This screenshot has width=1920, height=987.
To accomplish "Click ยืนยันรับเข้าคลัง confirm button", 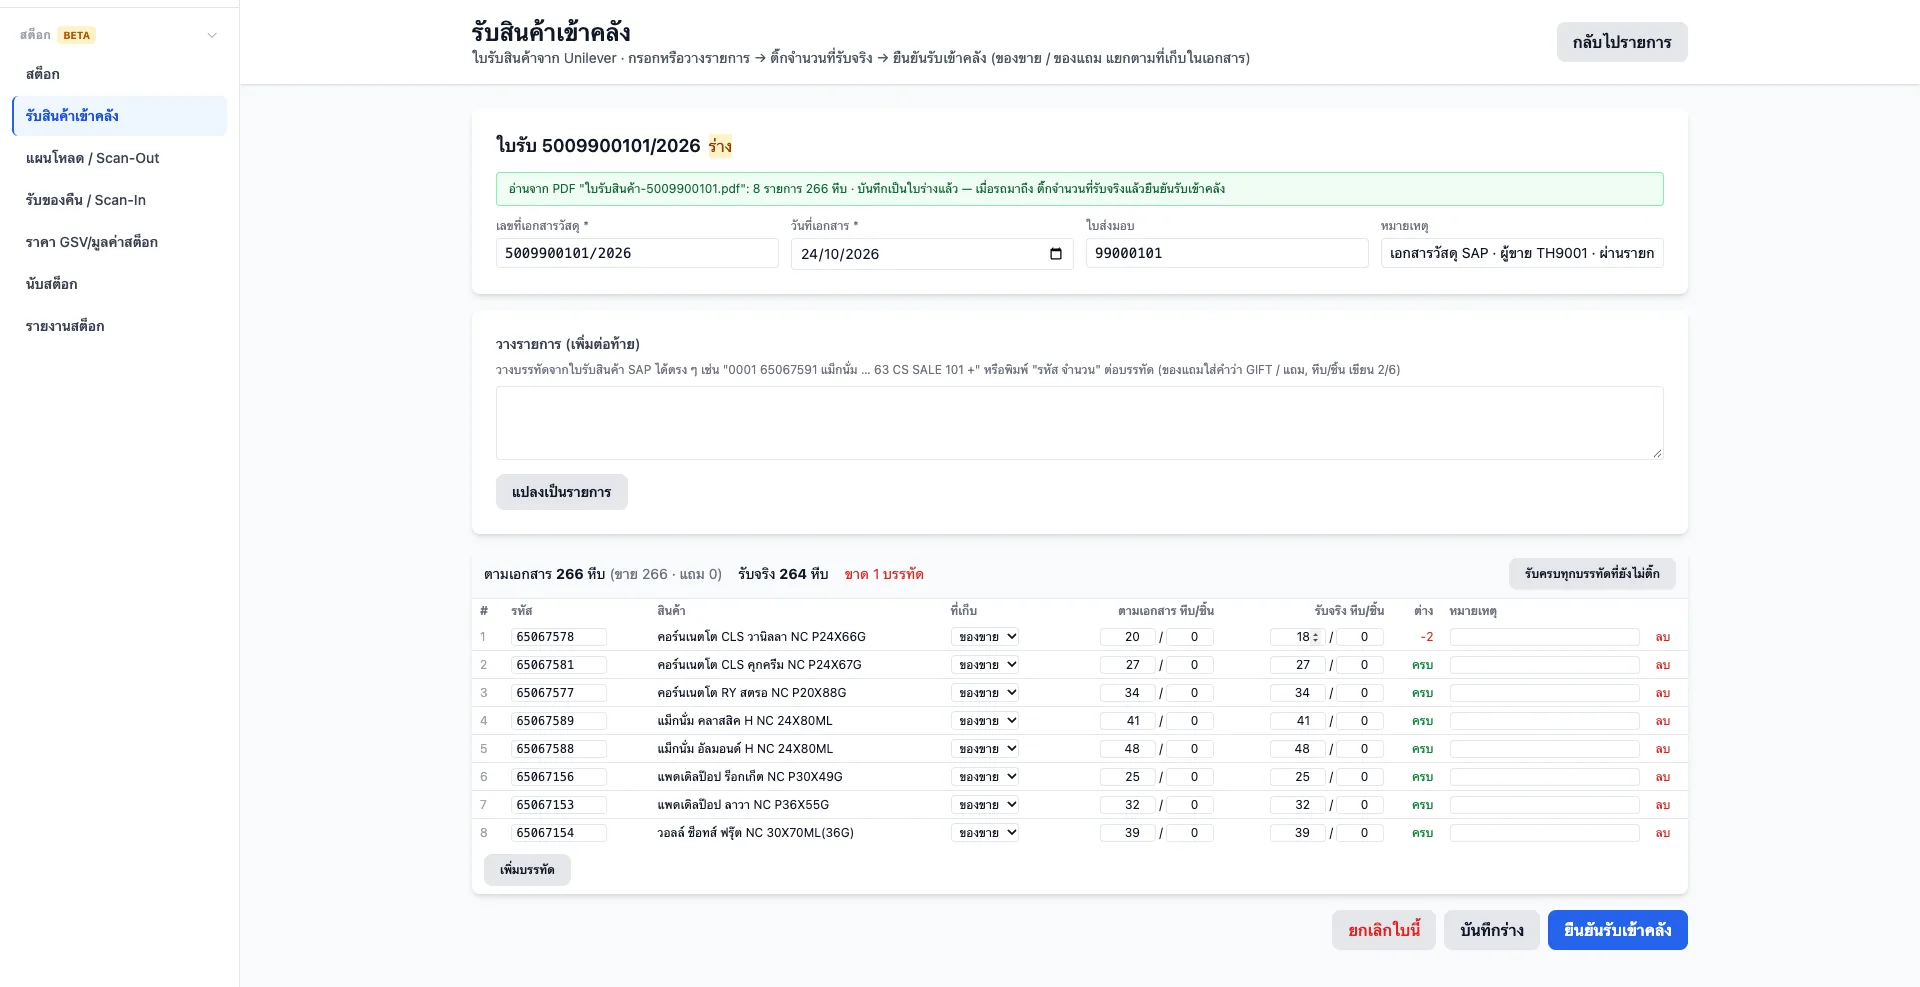I will [1617, 930].
